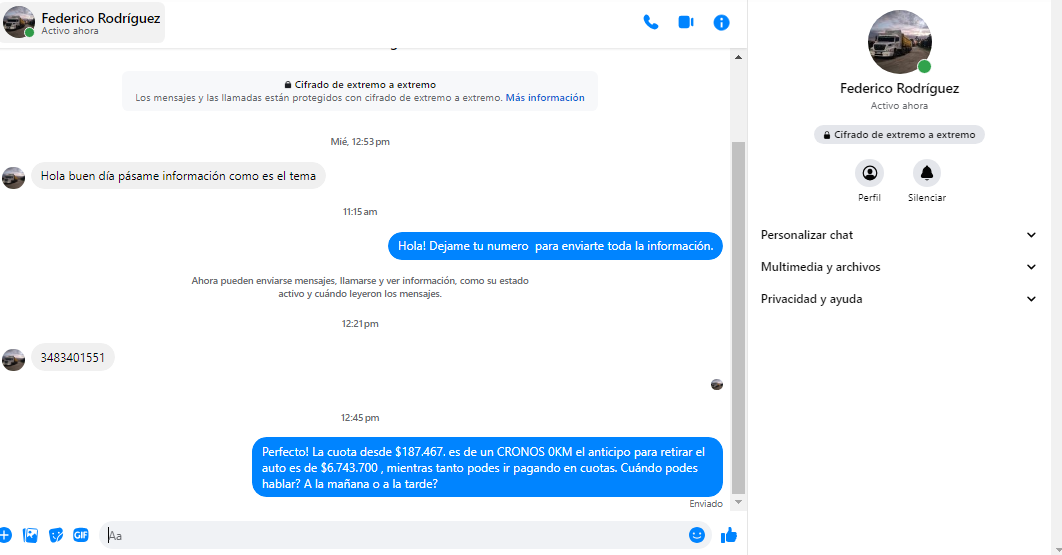Expand Privacidad y ayuda section
Viewport: 1062px width, 555px height.
(899, 299)
